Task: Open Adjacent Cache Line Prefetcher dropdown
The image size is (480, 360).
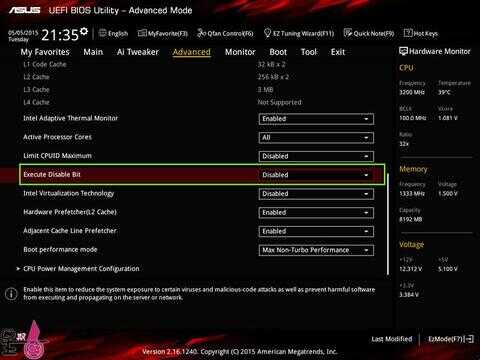Action: click(x=316, y=231)
